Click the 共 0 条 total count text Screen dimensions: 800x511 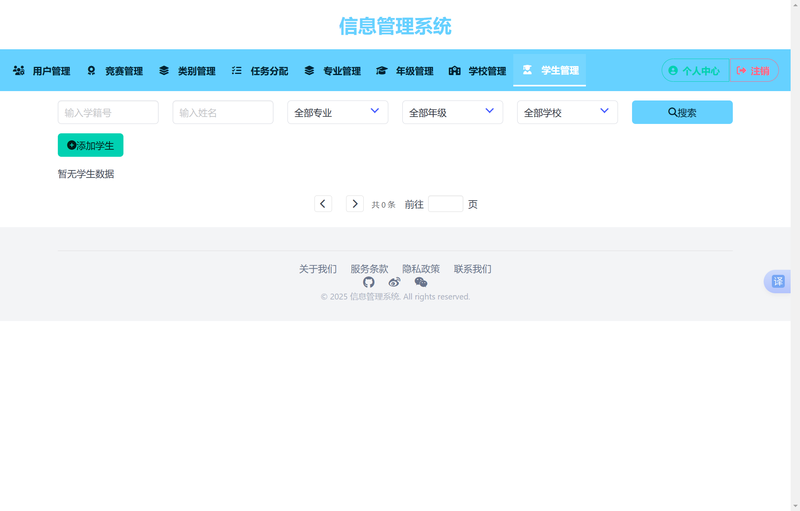point(383,205)
